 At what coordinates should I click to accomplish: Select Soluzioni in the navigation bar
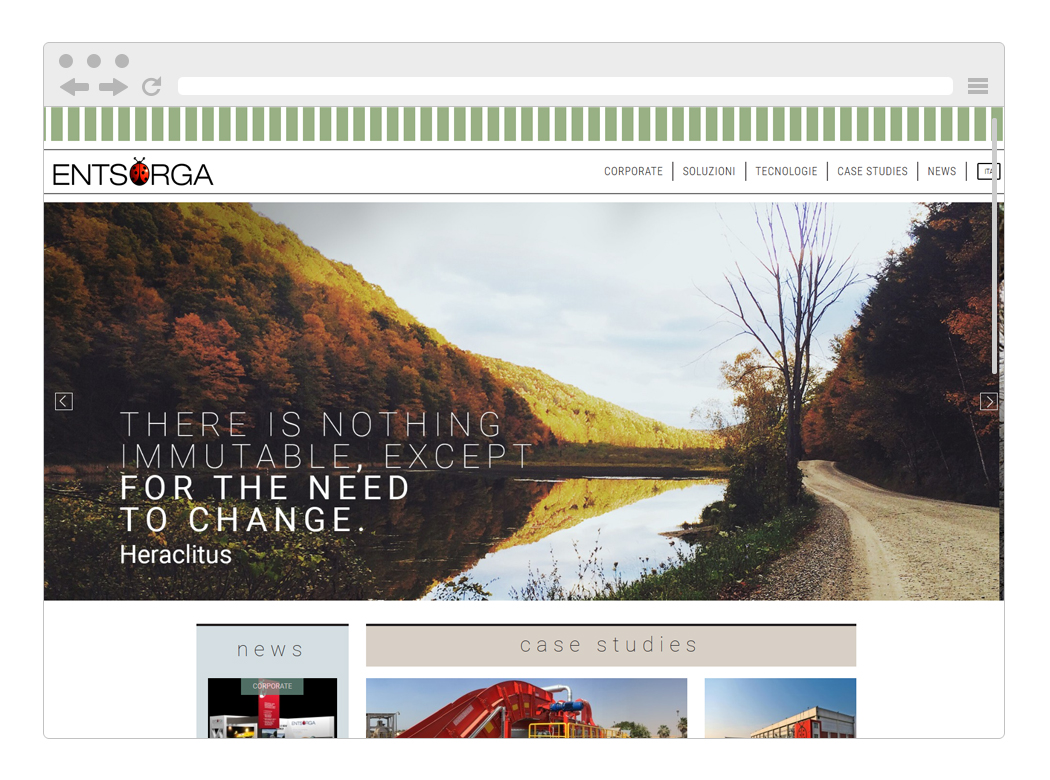tap(709, 171)
